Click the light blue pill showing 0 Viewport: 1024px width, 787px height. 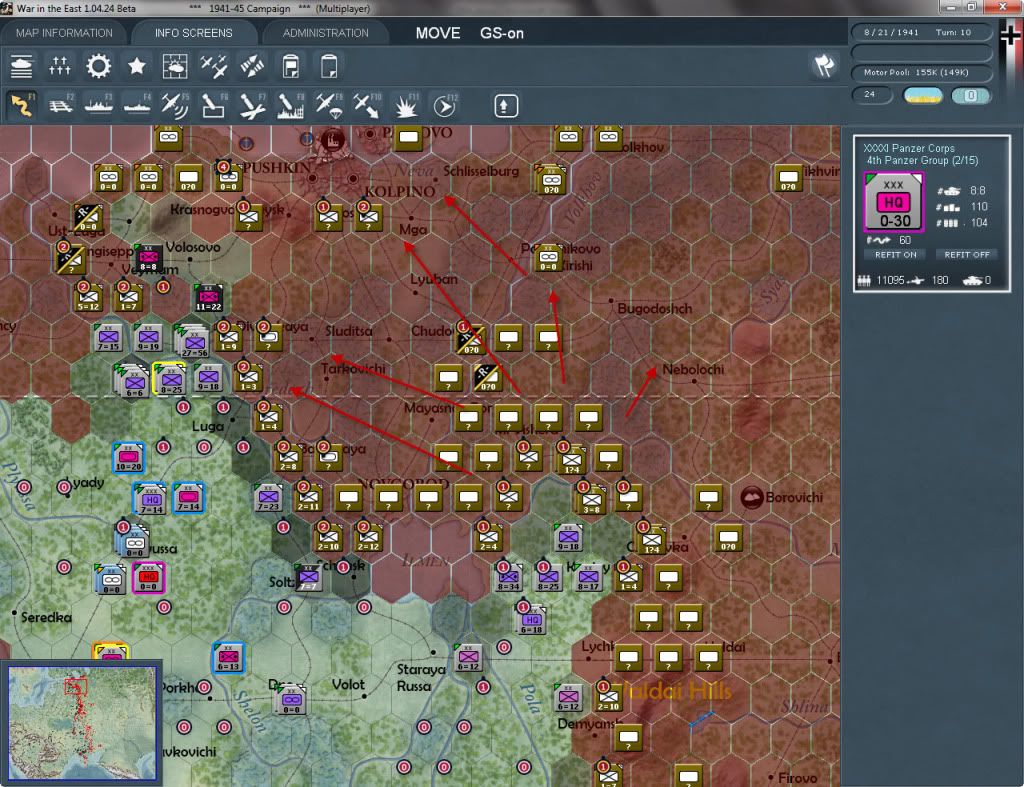(x=970, y=95)
